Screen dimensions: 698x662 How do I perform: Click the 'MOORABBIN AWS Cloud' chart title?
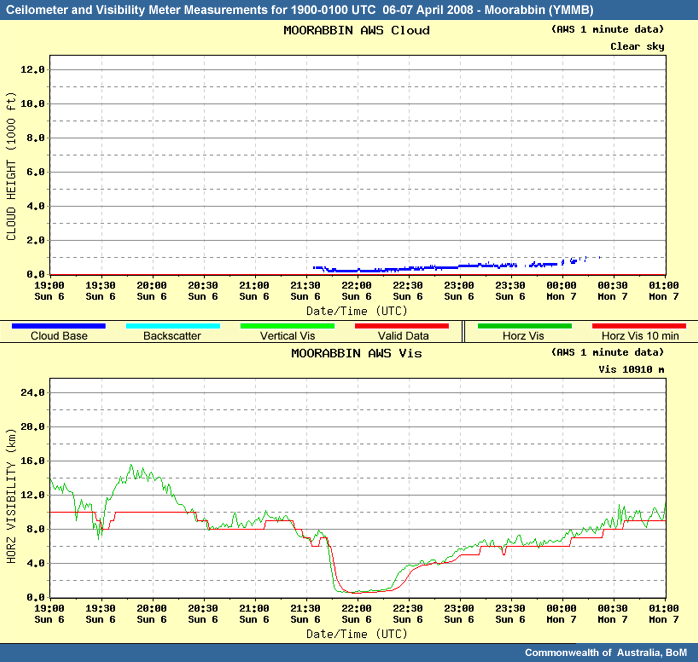357,30
